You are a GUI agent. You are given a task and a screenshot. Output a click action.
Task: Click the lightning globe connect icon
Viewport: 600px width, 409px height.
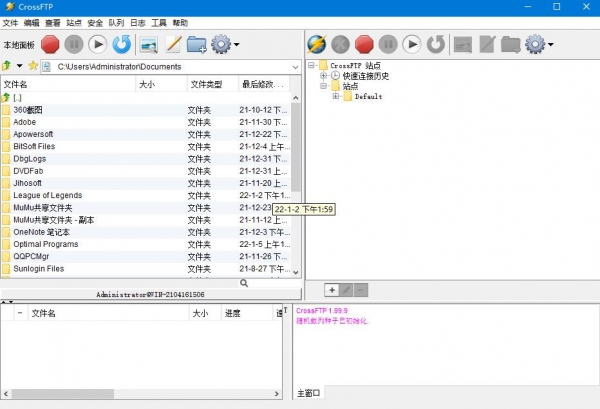(317, 45)
